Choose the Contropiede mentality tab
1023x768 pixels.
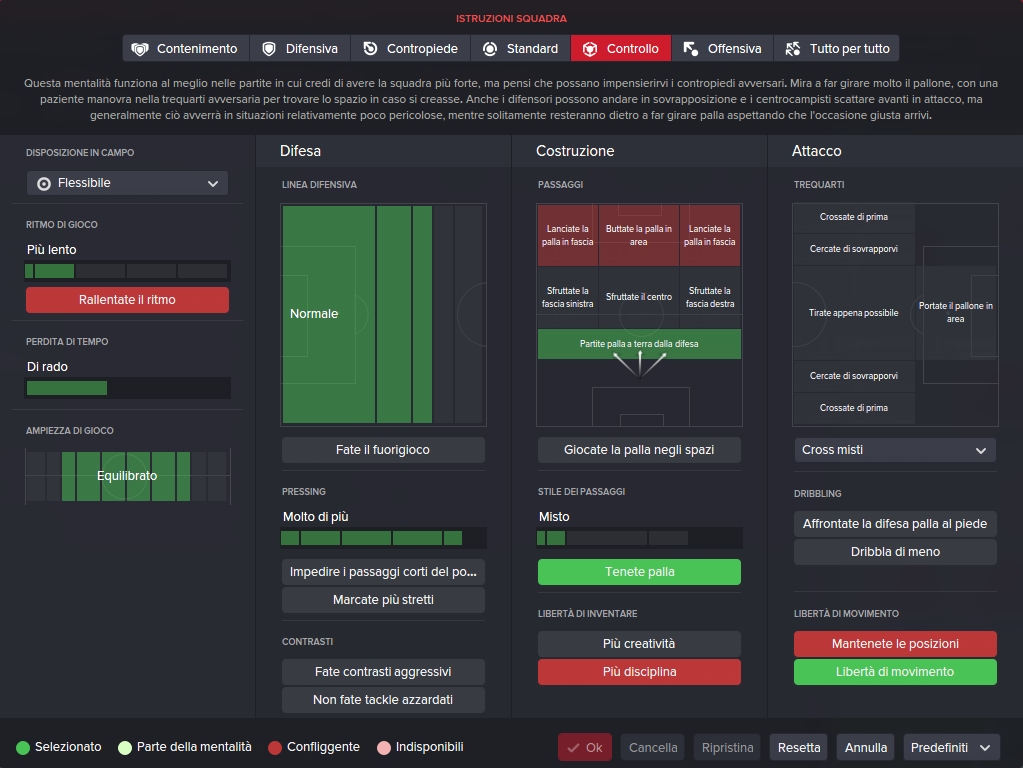pos(410,49)
